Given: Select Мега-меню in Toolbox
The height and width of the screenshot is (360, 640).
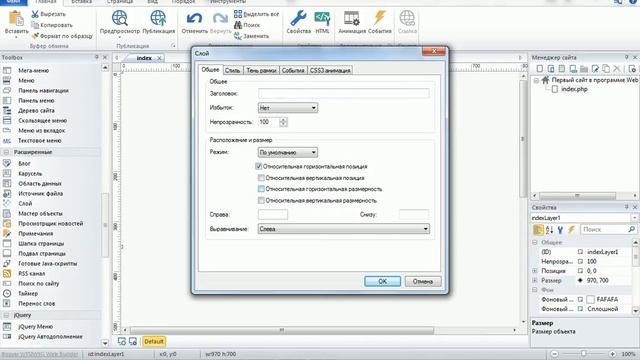Looking at the screenshot, I should coord(33,70).
